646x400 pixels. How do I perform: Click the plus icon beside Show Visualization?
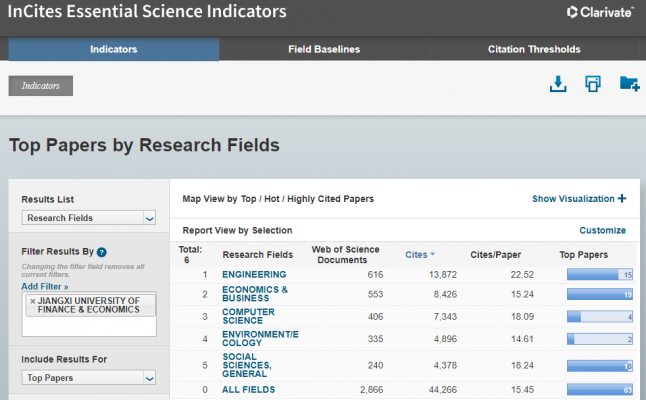coord(622,199)
